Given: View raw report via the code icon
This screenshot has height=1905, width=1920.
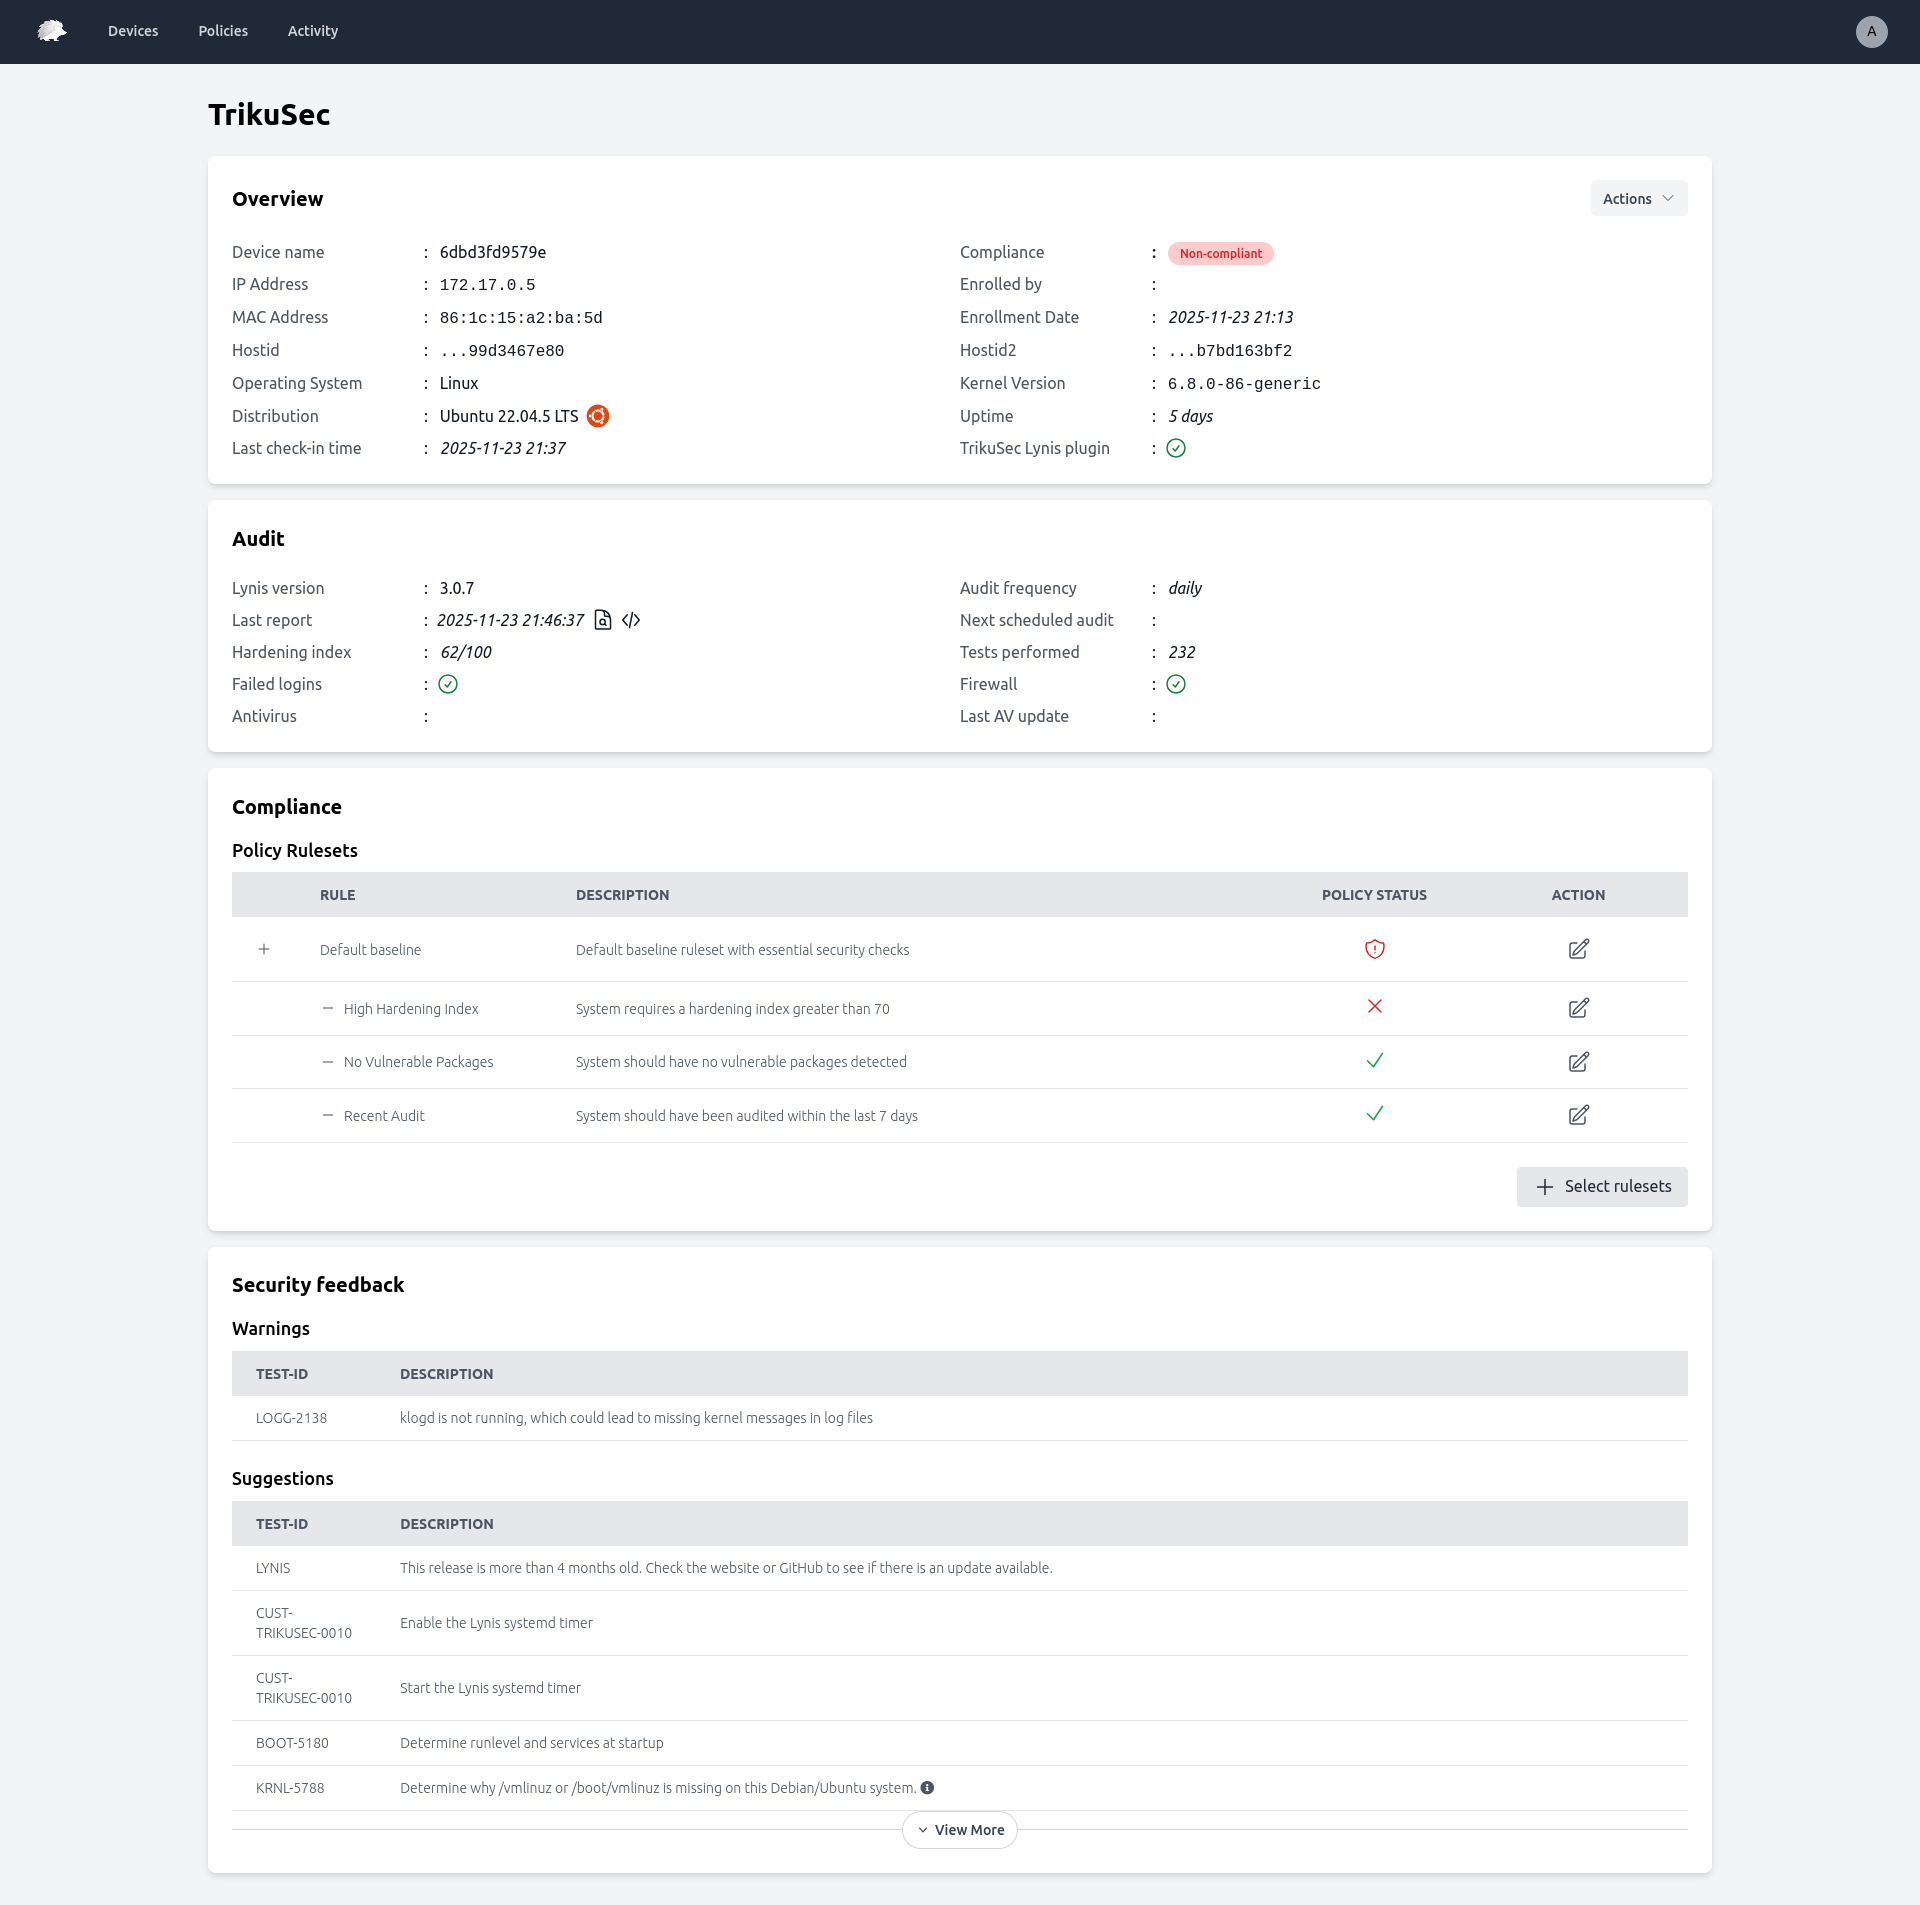Looking at the screenshot, I should (x=630, y=620).
